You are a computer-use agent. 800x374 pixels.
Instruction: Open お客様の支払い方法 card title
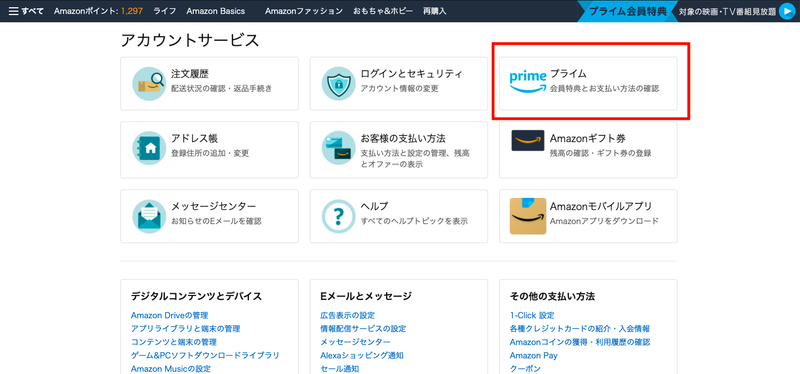(403, 138)
